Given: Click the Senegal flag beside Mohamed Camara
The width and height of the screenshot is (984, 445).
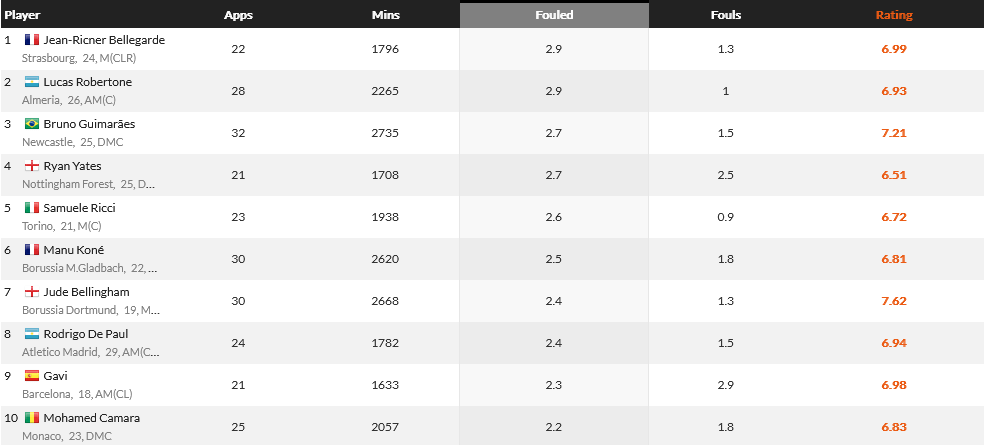Looking at the screenshot, I should coord(31,418).
